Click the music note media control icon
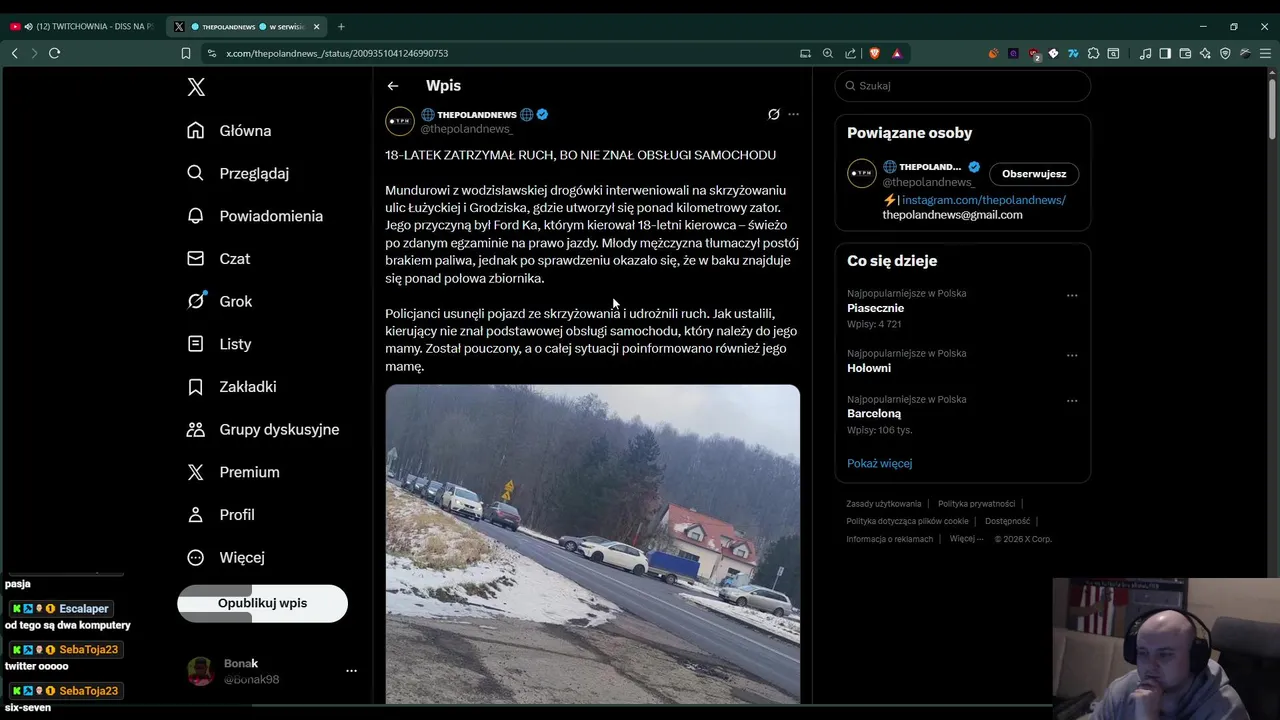The height and width of the screenshot is (720, 1280). point(1145,53)
